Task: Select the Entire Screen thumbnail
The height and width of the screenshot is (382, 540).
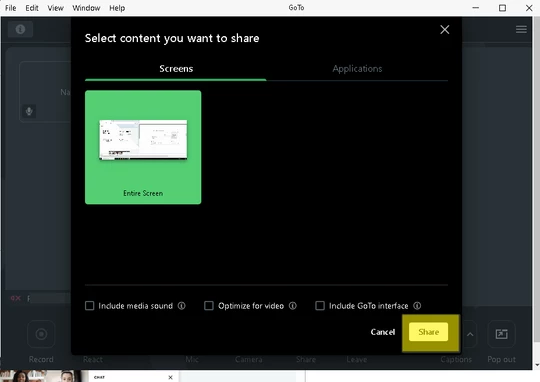Action: coord(143,147)
